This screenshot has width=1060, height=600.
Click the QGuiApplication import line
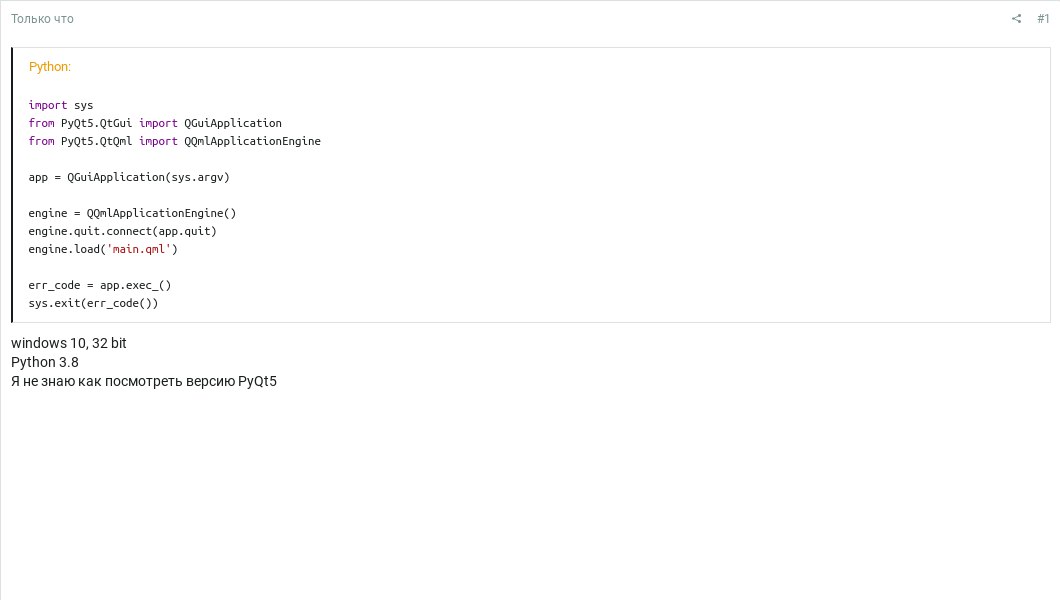155,123
